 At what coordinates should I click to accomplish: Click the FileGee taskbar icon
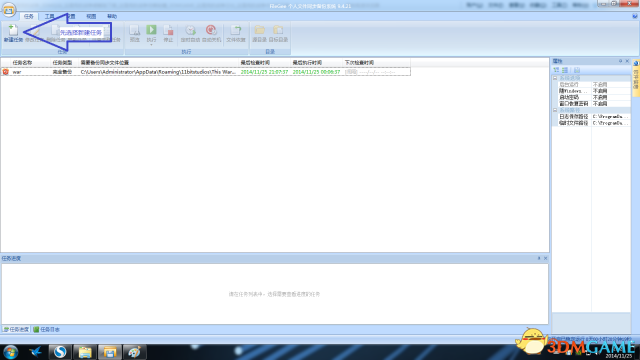click(110, 352)
